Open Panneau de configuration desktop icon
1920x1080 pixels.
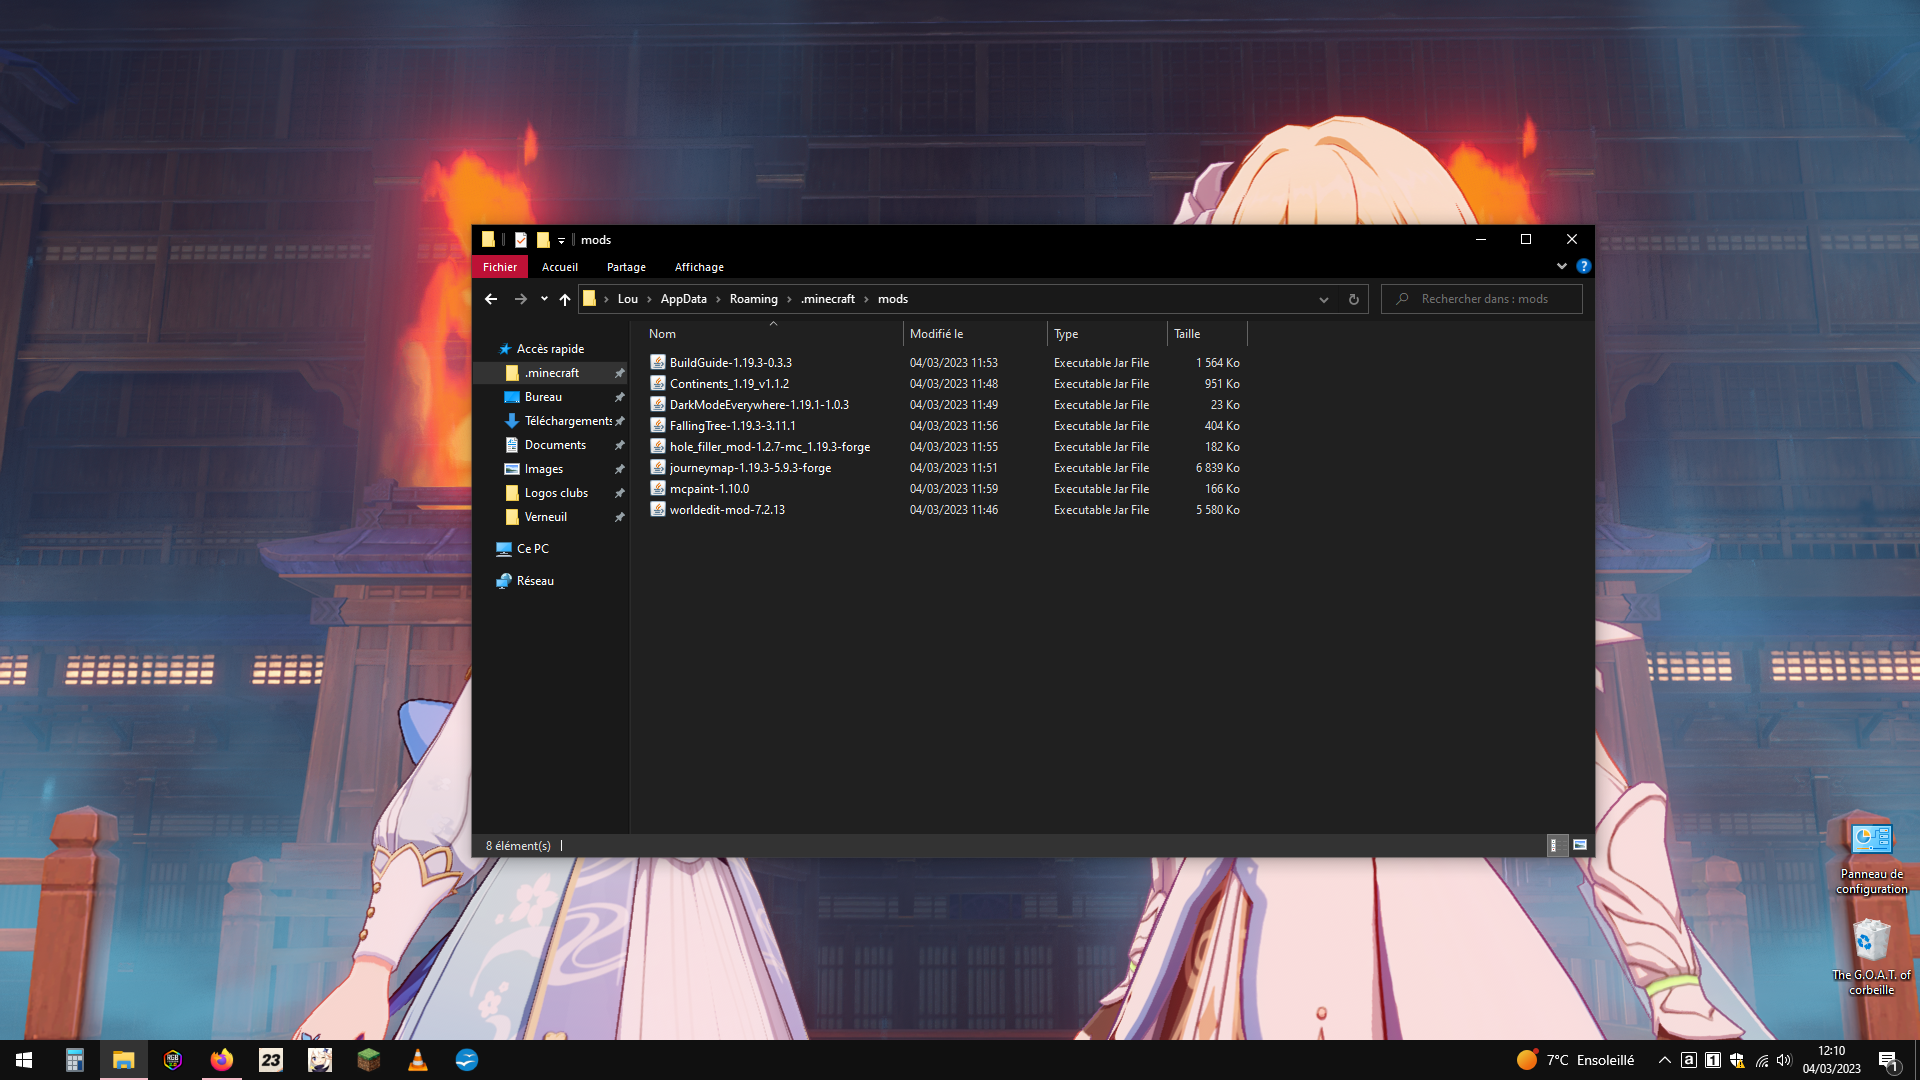coord(1871,858)
